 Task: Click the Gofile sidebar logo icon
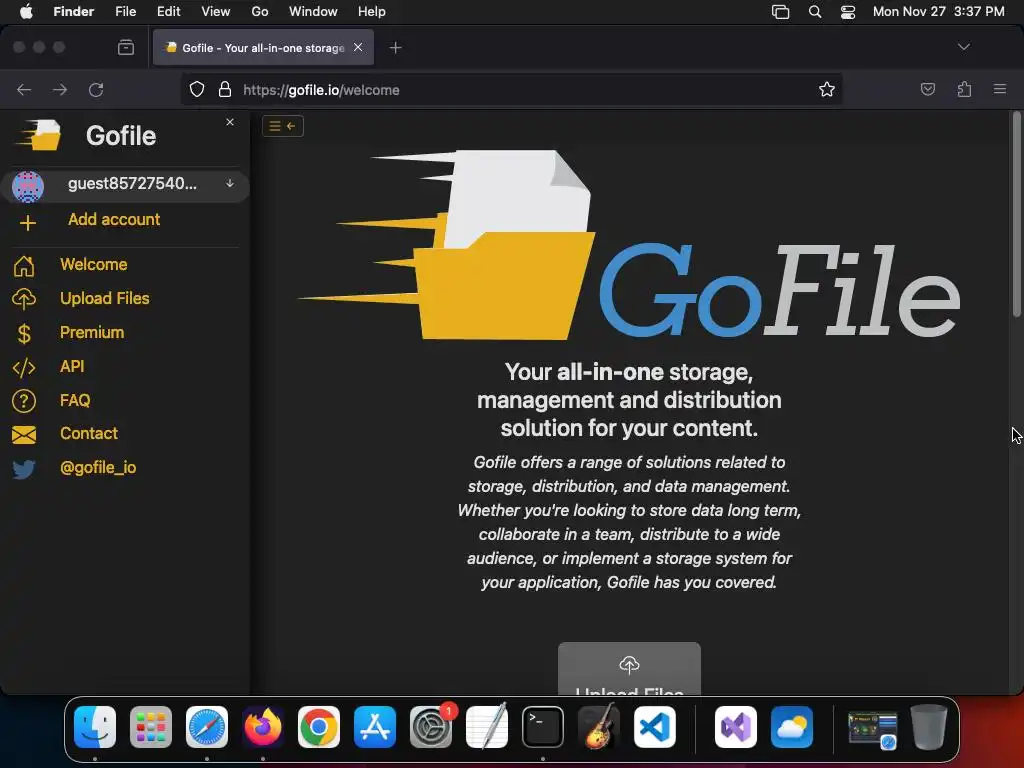[39, 135]
